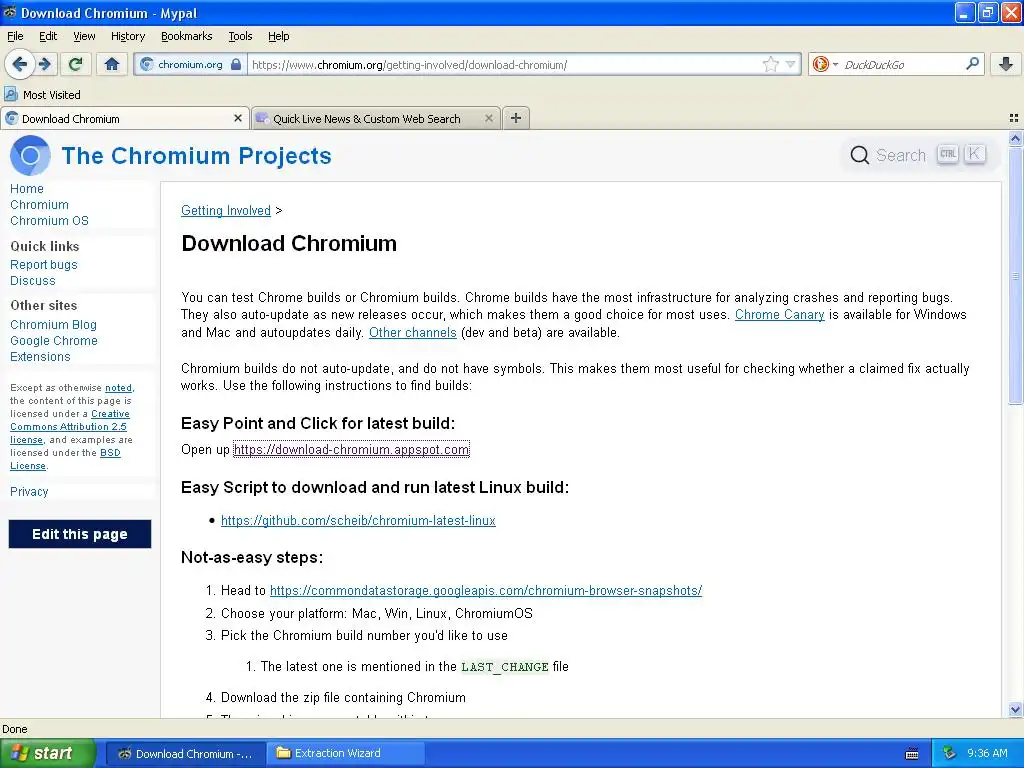Open the Report bugs link
This screenshot has height=768, width=1024.
coord(44,264)
